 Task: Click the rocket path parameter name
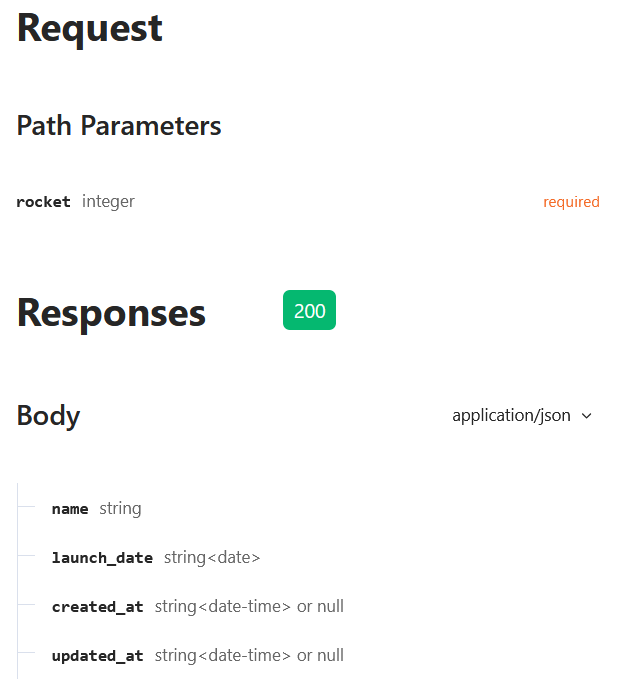coord(43,202)
